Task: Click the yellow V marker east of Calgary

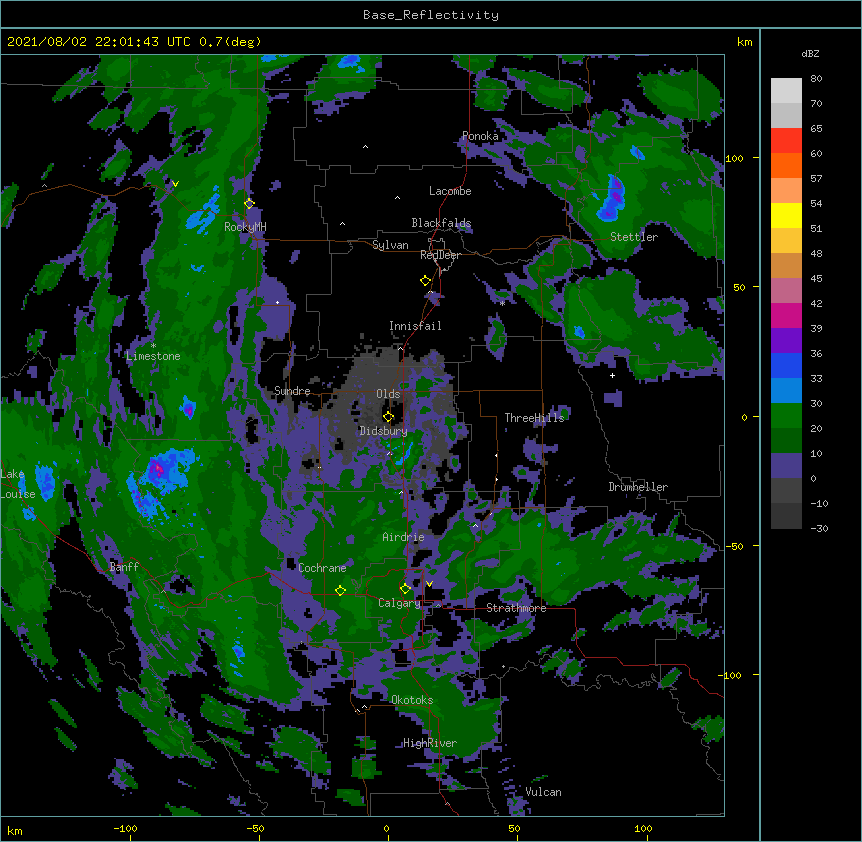Action: [429, 584]
